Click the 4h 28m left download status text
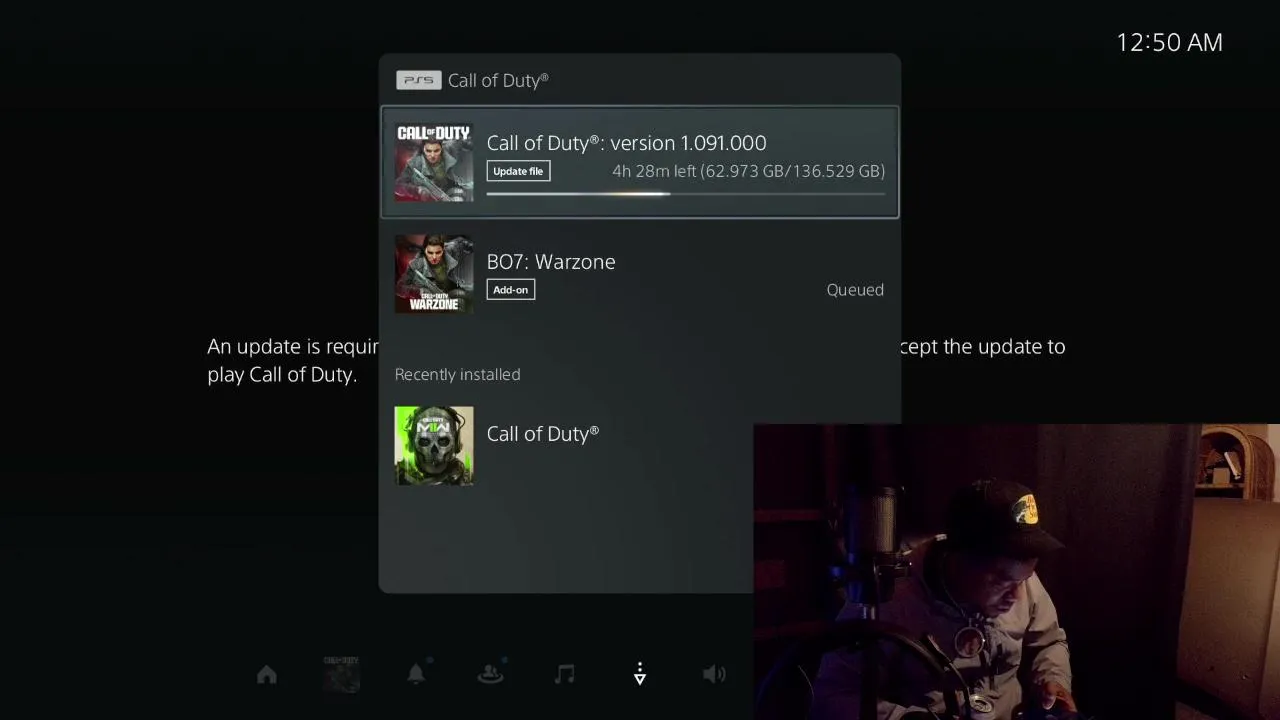 coord(748,171)
